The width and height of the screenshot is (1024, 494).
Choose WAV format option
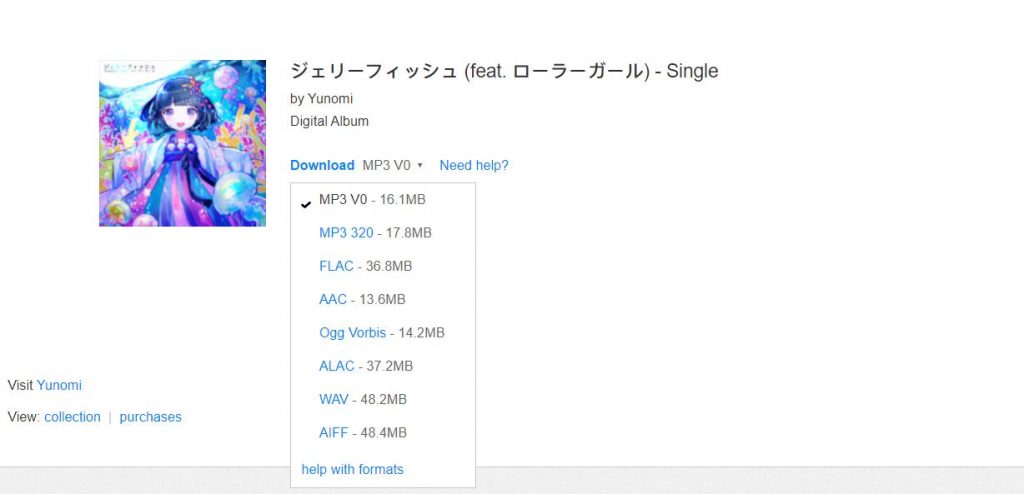(x=333, y=399)
